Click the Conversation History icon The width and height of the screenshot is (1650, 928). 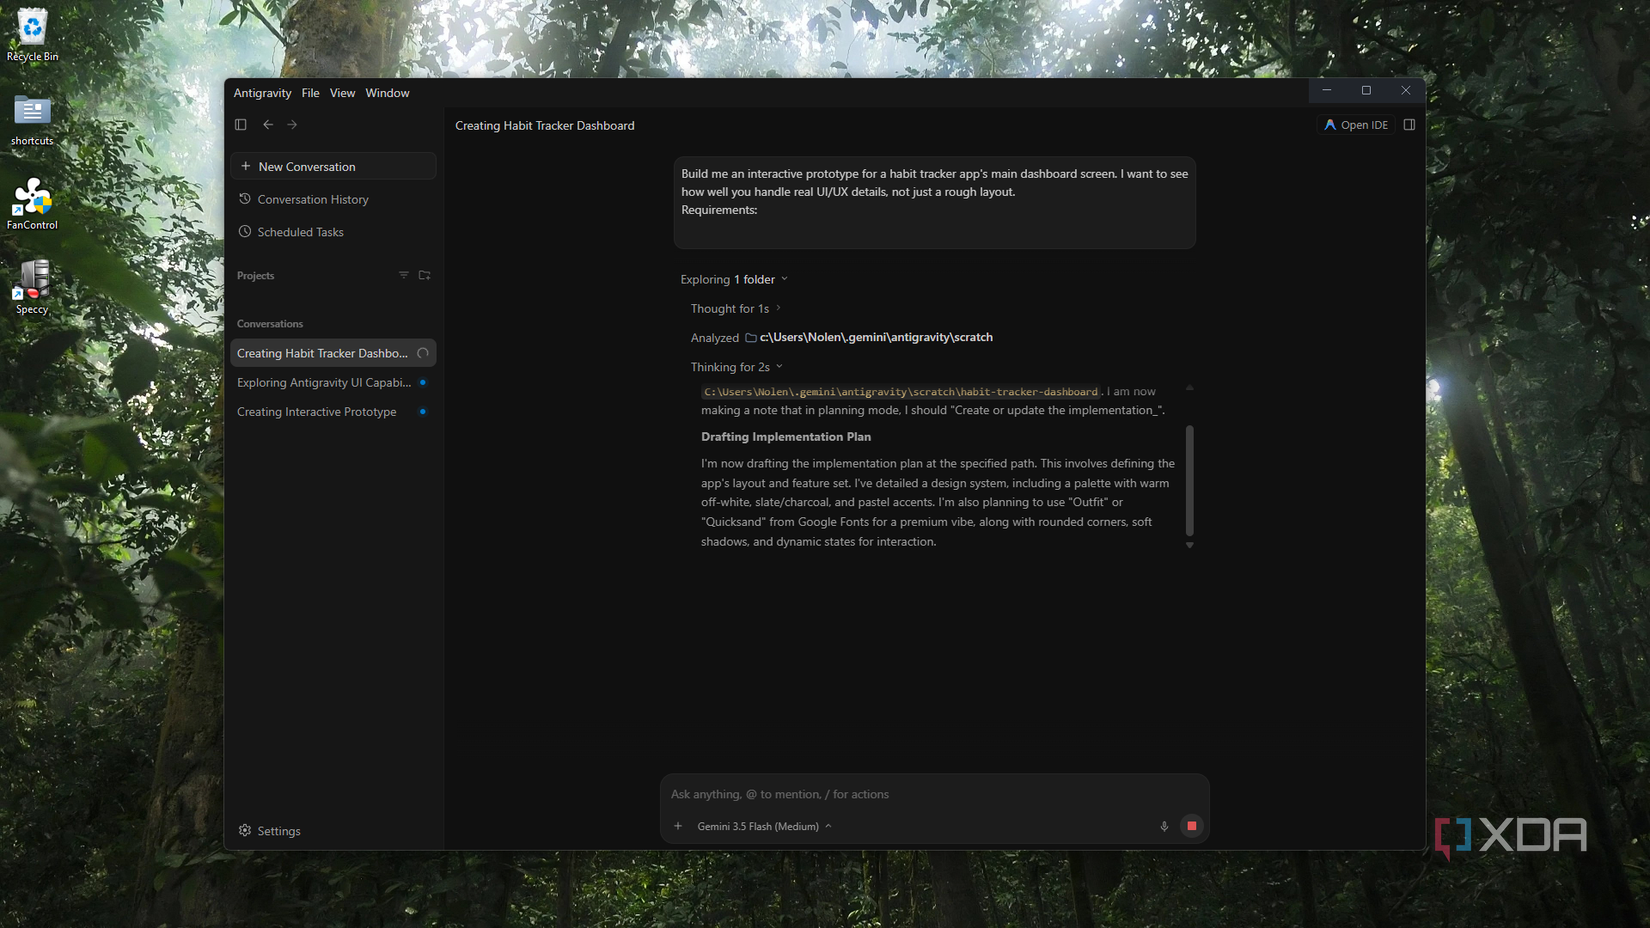(245, 199)
